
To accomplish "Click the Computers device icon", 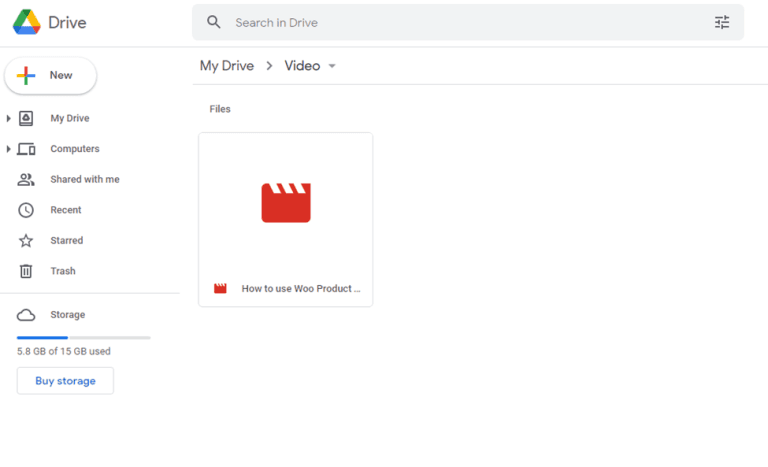I will [x=27, y=149].
